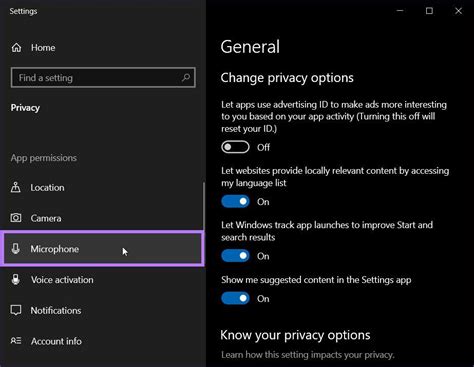Turn off suggested content toggle

235,298
